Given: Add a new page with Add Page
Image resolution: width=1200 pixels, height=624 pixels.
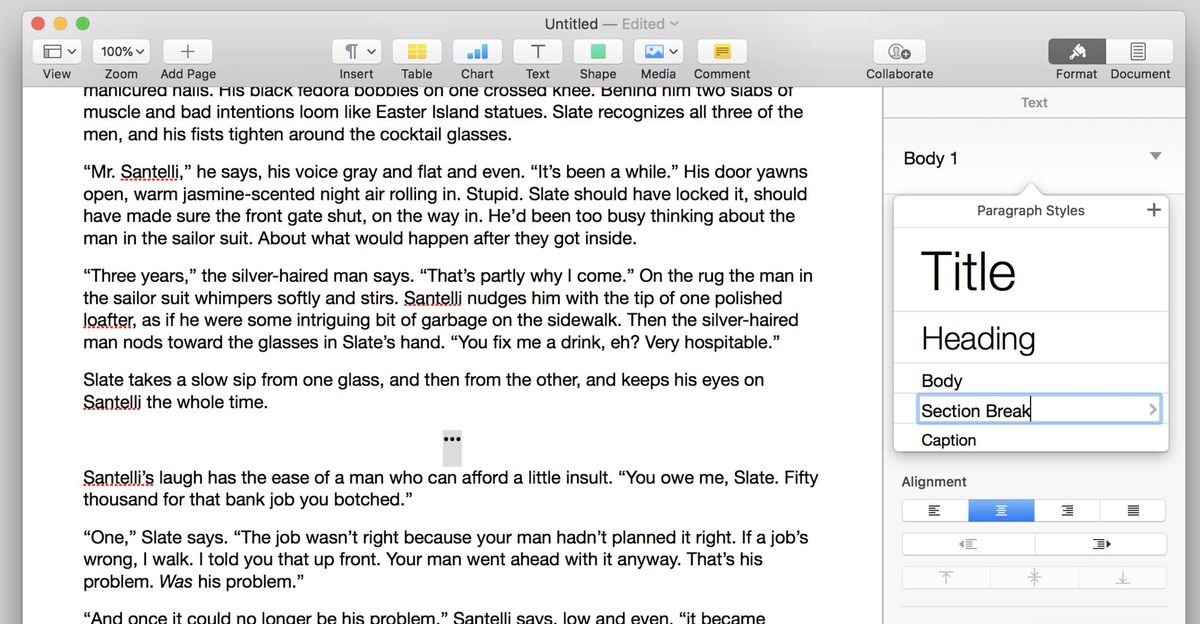Looking at the screenshot, I should point(187,52).
